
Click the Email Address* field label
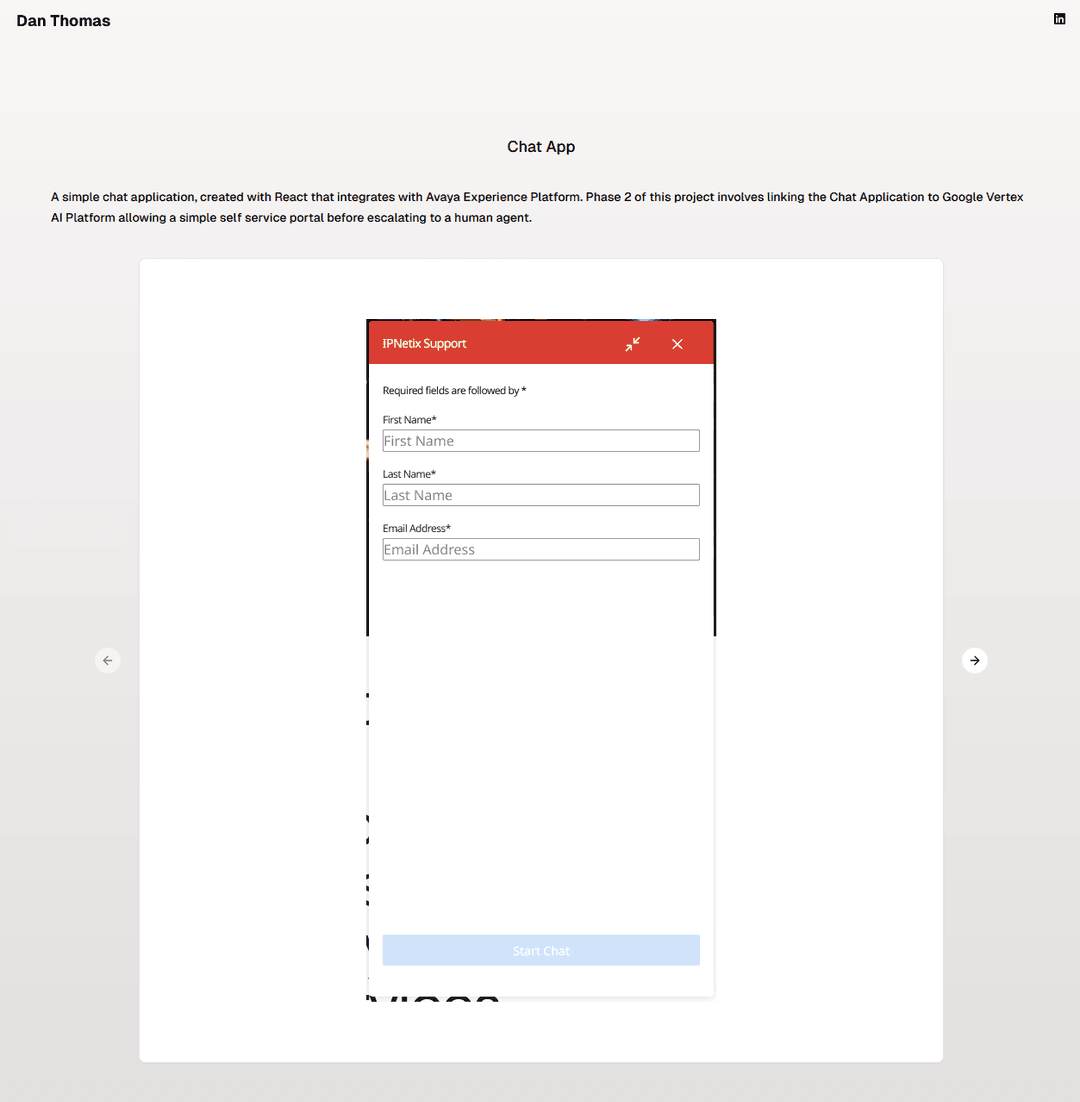pyautogui.click(x=416, y=528)
